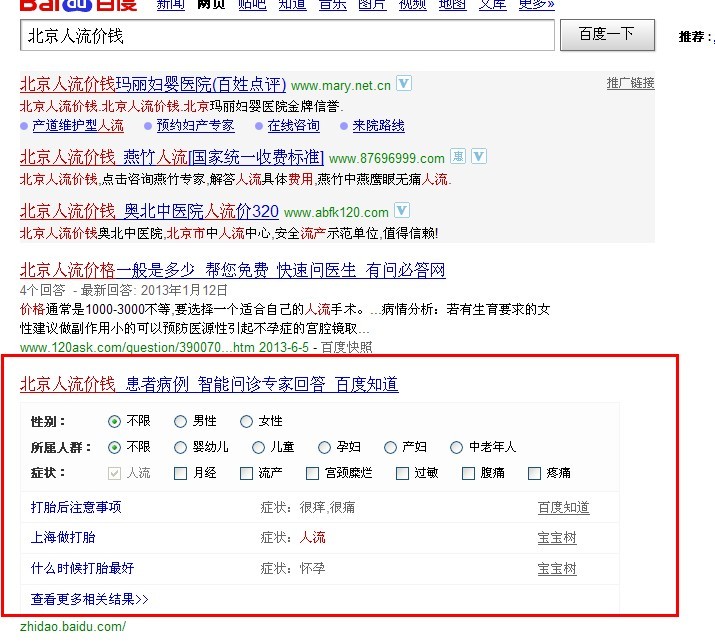Check the 腹痛 symptom checkbox
The width and height of the screenshot is (715, 642).
click(468, 473)
